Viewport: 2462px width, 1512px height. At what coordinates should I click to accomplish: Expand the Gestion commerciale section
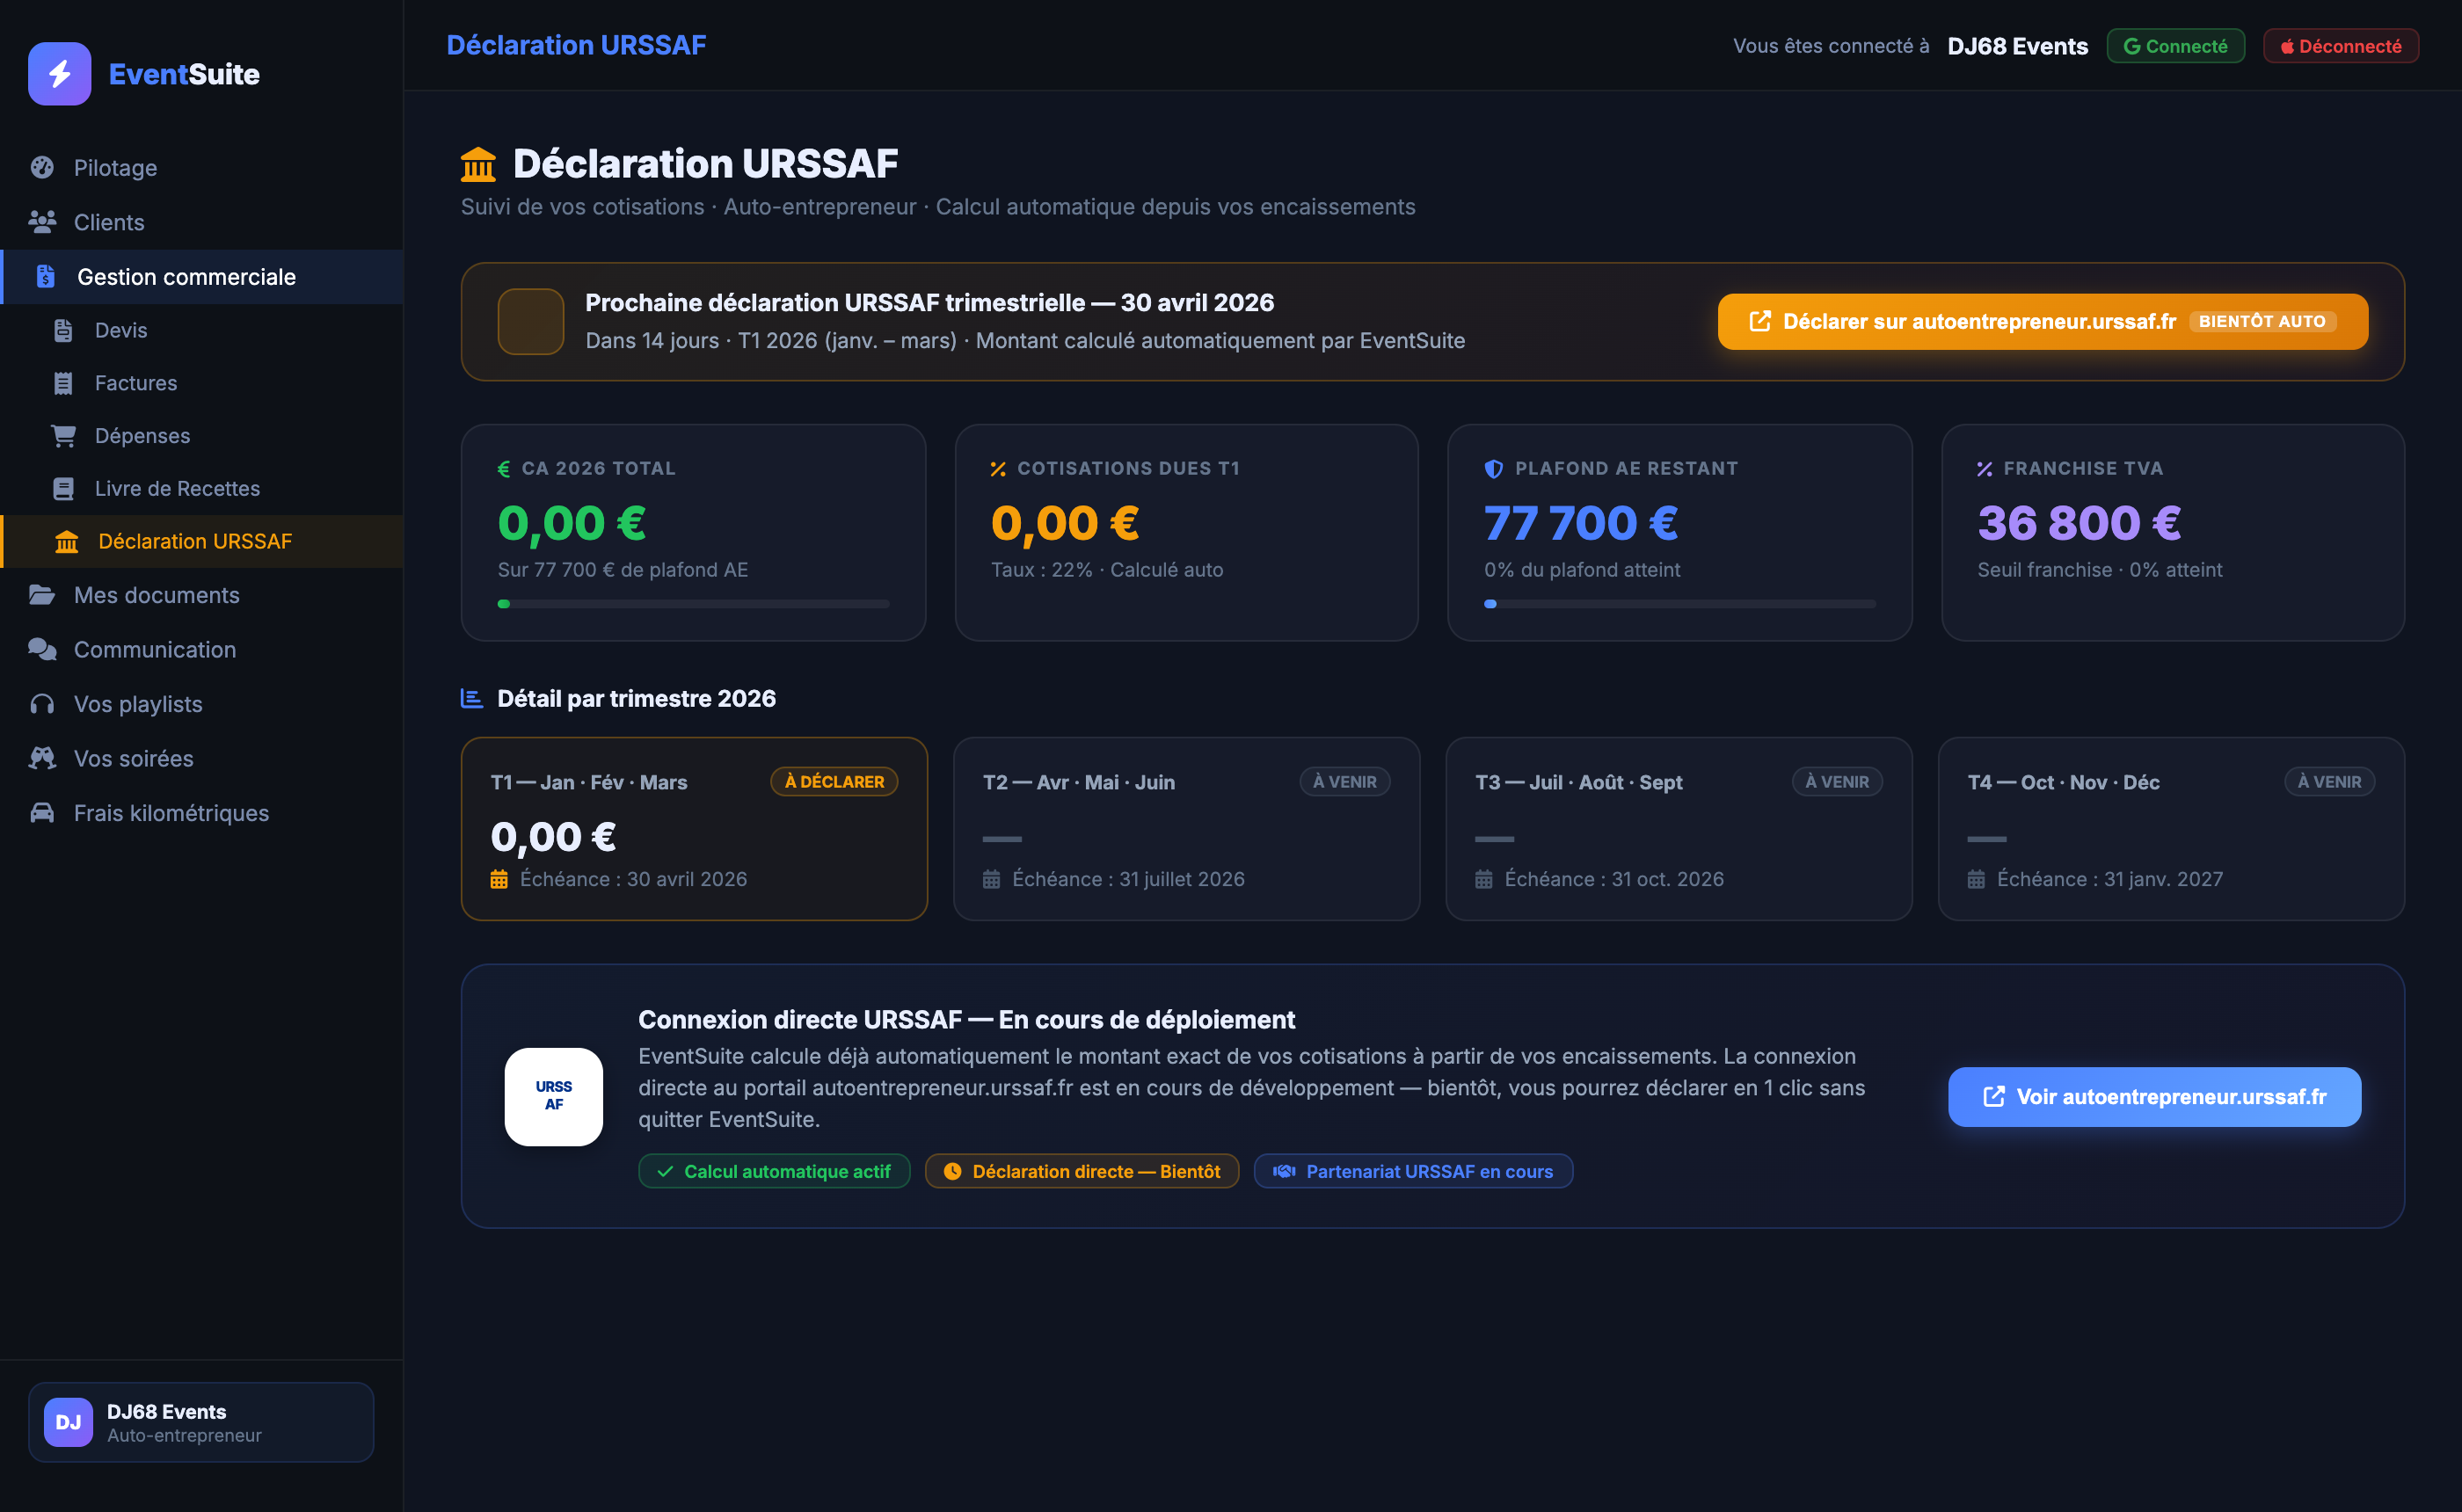(187, 276)
